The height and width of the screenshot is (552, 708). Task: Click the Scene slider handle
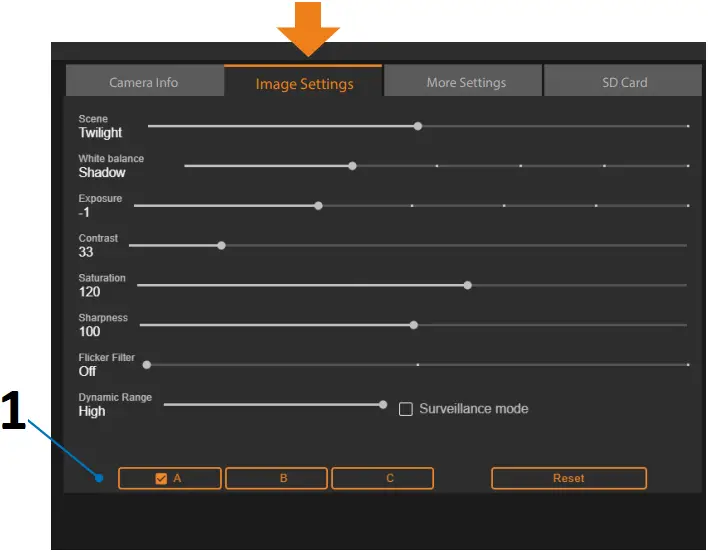[x=418, y=126]
